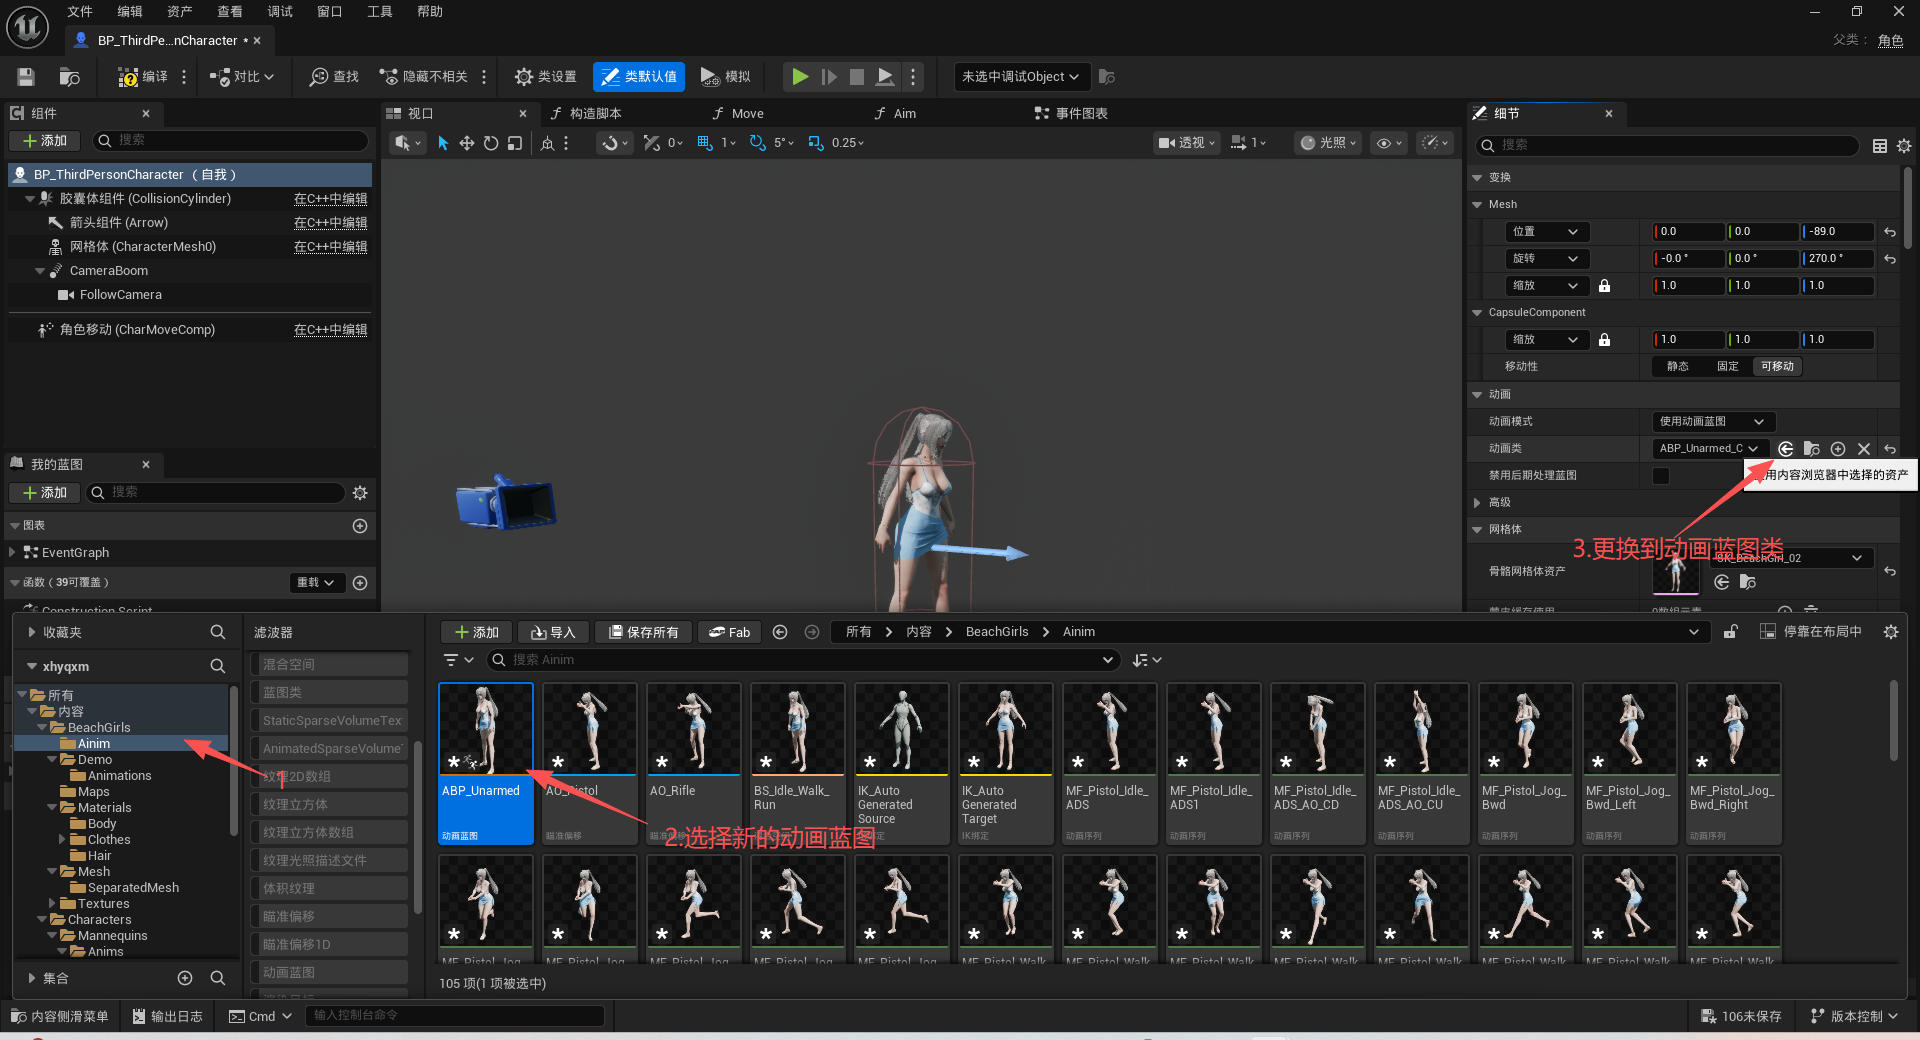Open the viewport show-flags eye menu
This screenshot has width=1920, height=1040.
tap(1389, 143)
